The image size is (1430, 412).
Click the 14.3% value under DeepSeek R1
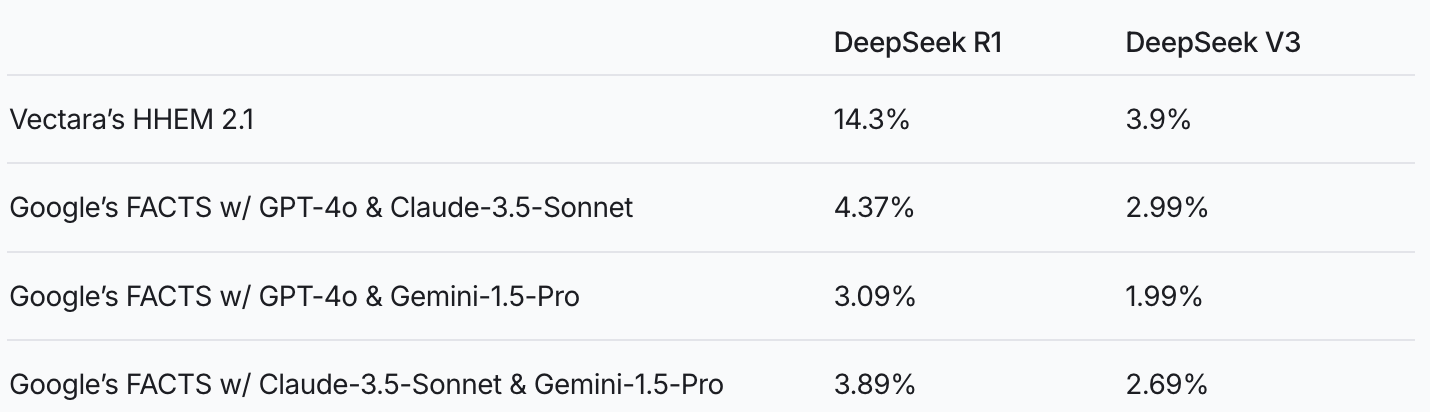pyautogui.click(x=871, y=120)
